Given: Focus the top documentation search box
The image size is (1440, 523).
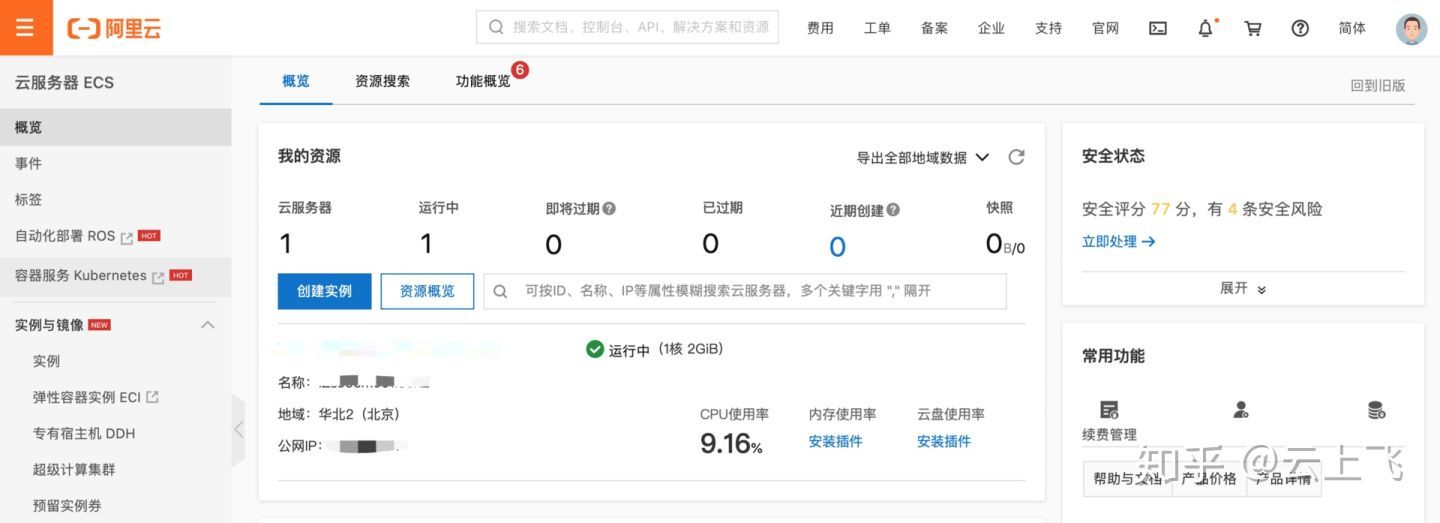Looking at the screenshot, I should coord(627,27).
